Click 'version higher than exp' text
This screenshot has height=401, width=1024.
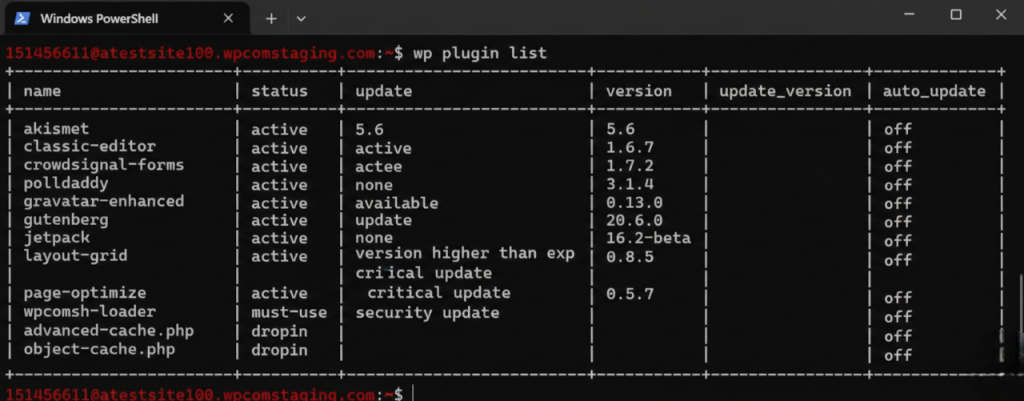[465, 253]
